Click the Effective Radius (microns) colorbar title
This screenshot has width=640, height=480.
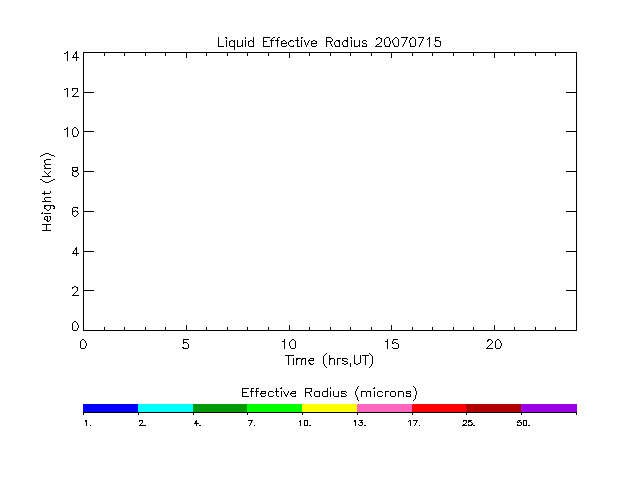pyautogui.click(x=329, y=391)
